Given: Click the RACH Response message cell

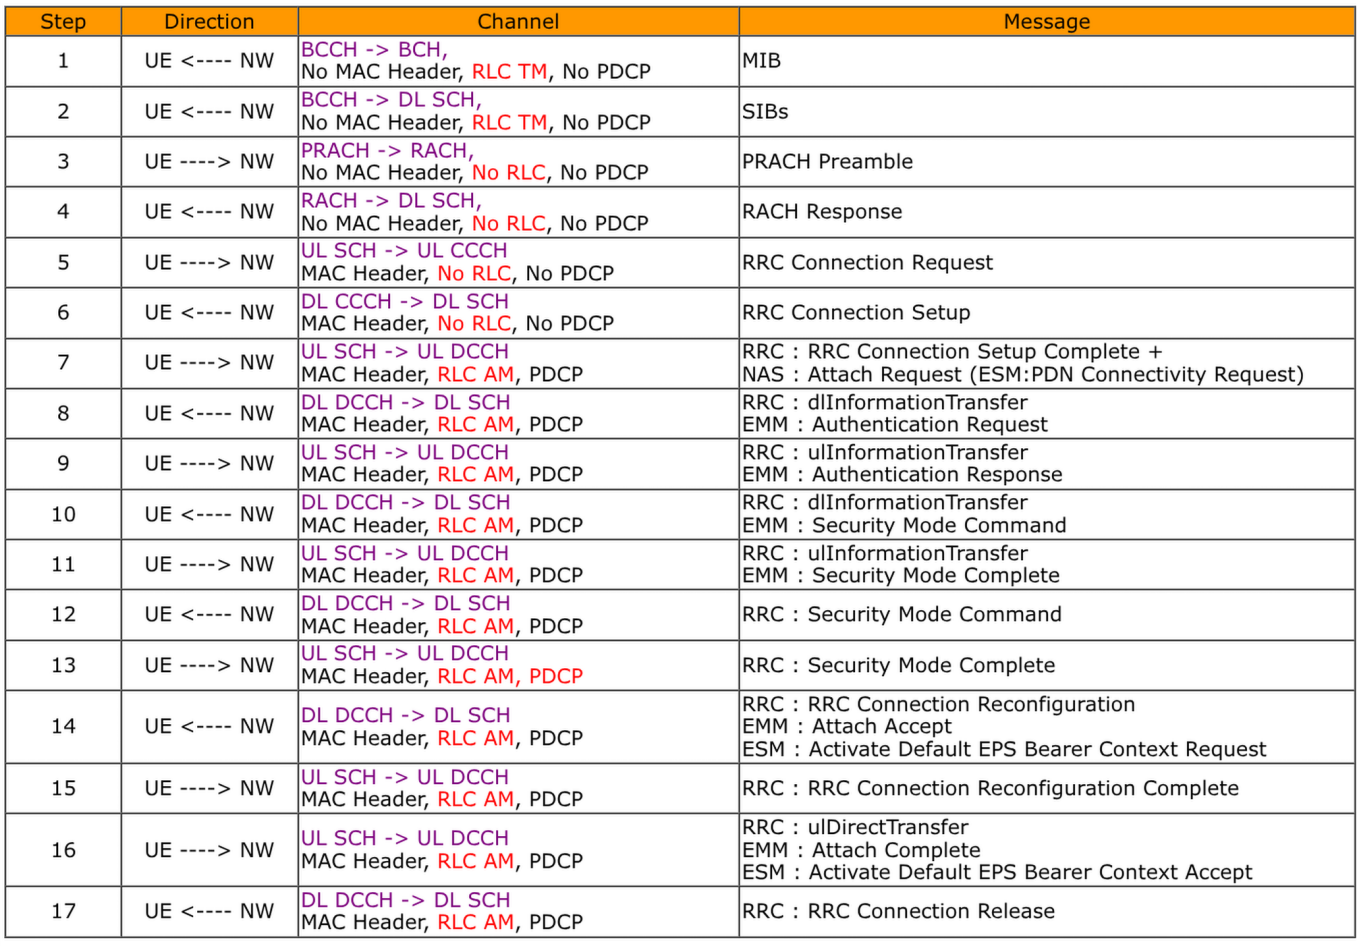Looking at the screenshot, I should (822, 212).
